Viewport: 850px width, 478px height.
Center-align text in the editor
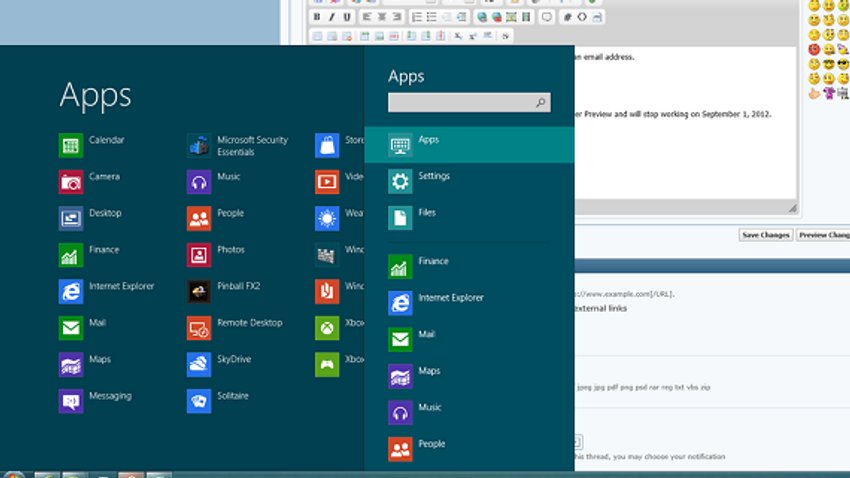click(382, 17)
